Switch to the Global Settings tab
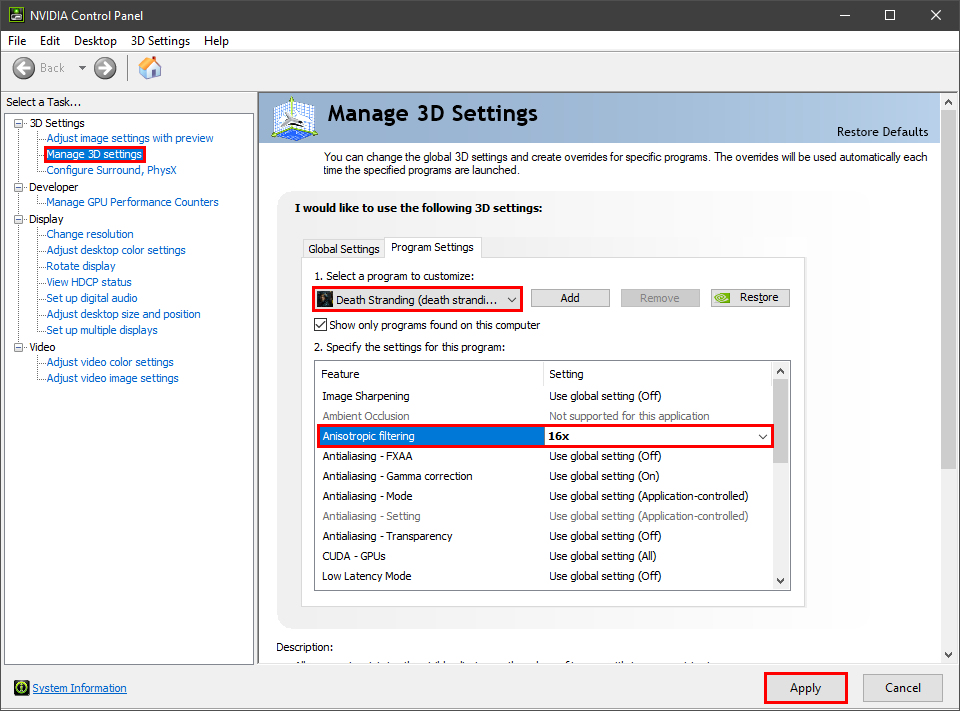This screenshot has width=960, height=711. point(344,248)
